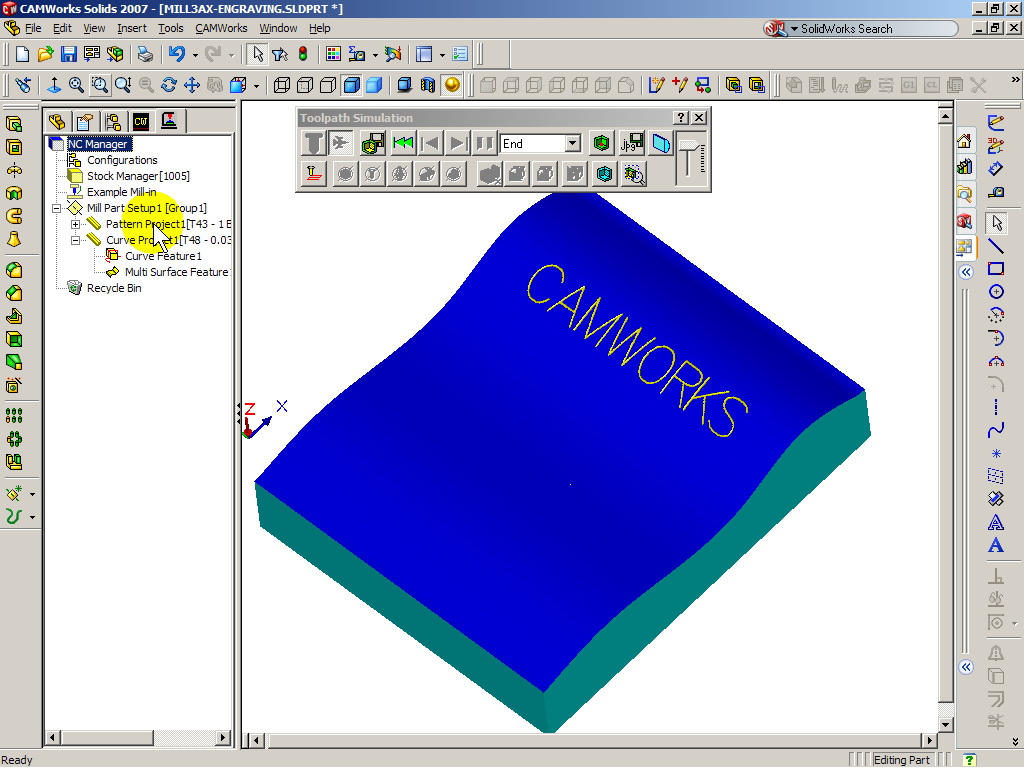This screenshot has height=768, width=1024.
Task: Toggle Shadows in Shaded Mode
Action: coord(404,85)
